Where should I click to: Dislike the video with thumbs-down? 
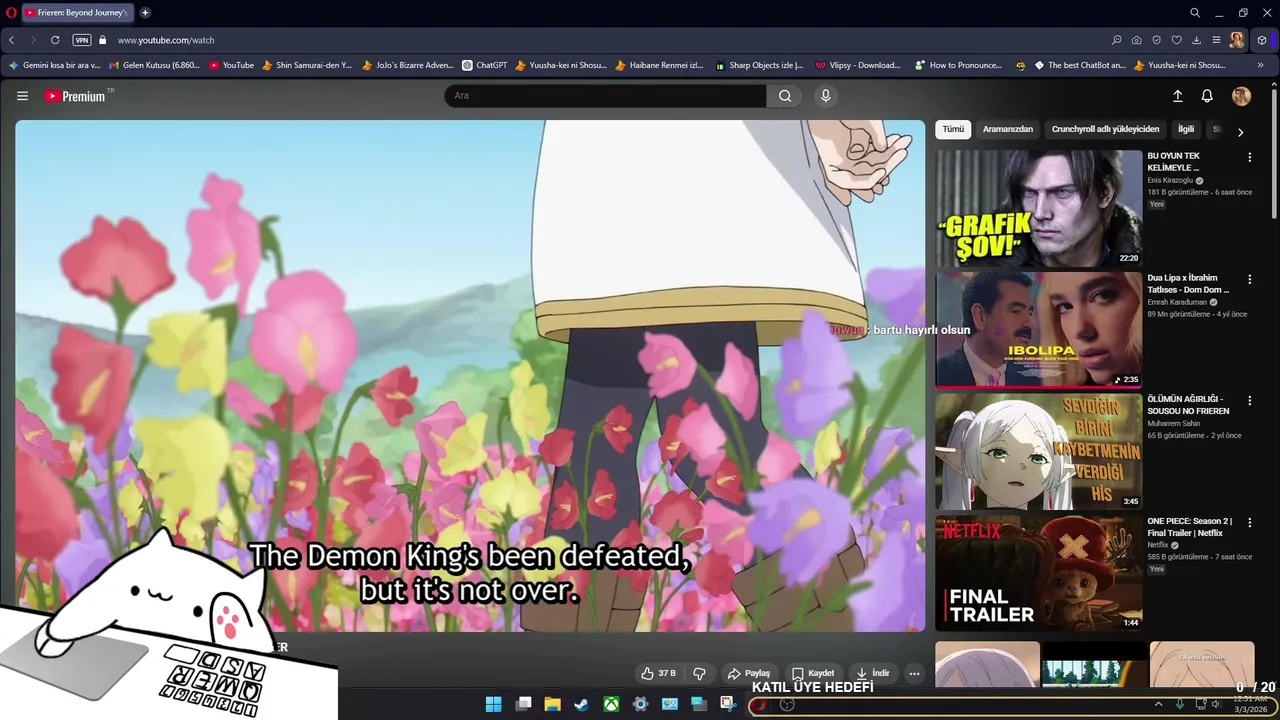699,673
